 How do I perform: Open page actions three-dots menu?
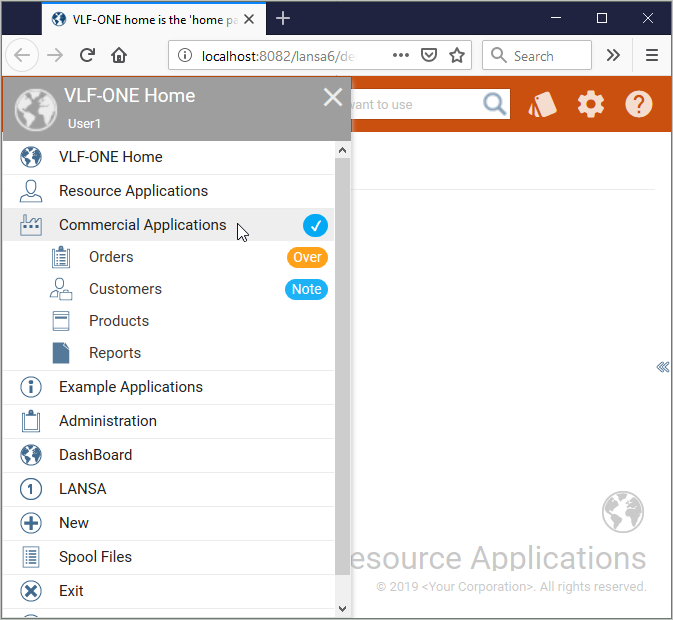click(x=400, y=55)
